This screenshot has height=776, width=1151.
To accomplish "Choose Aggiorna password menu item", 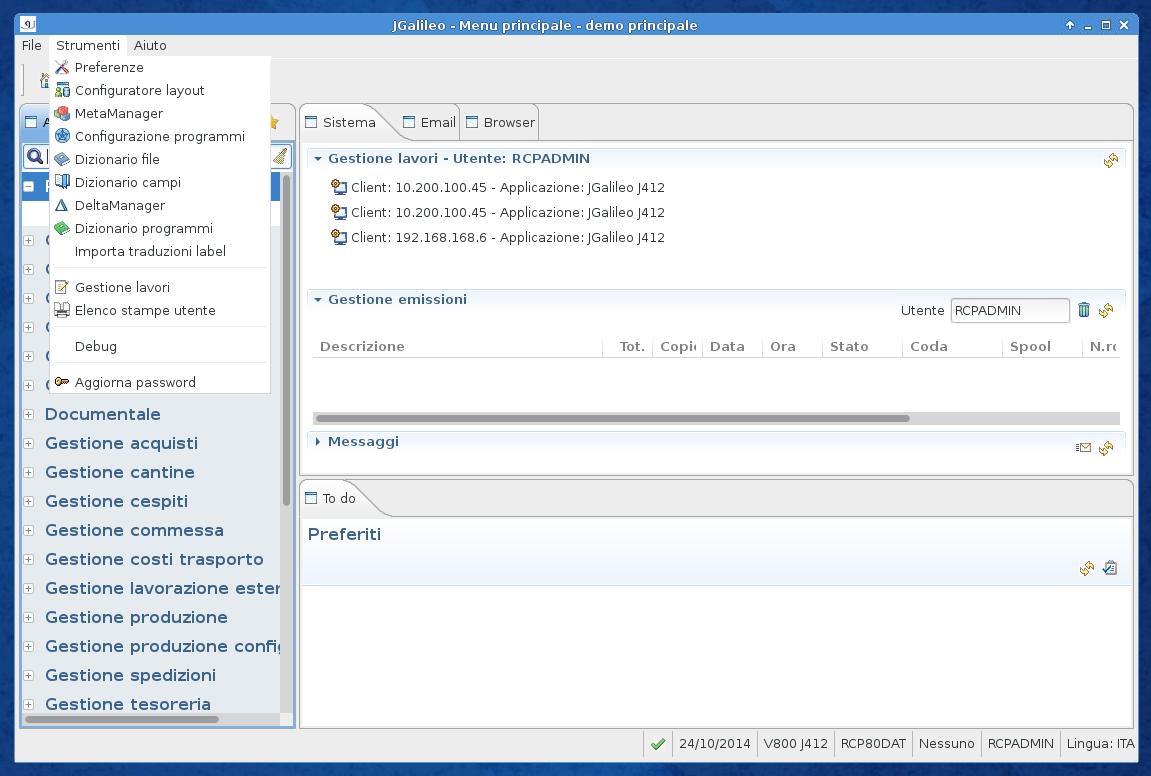I will click(159, 382).
